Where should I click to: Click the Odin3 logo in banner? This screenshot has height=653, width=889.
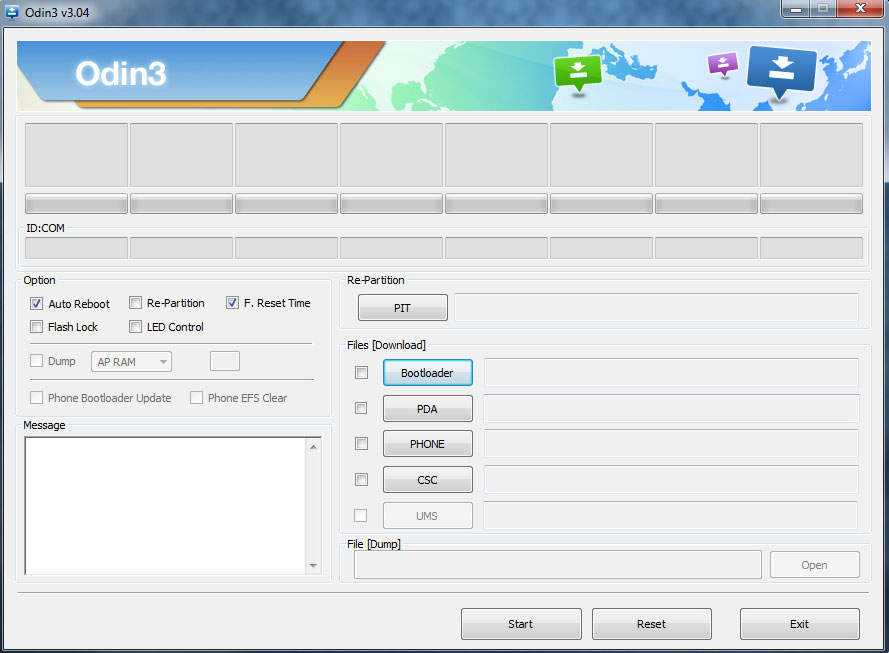[121, 74]
